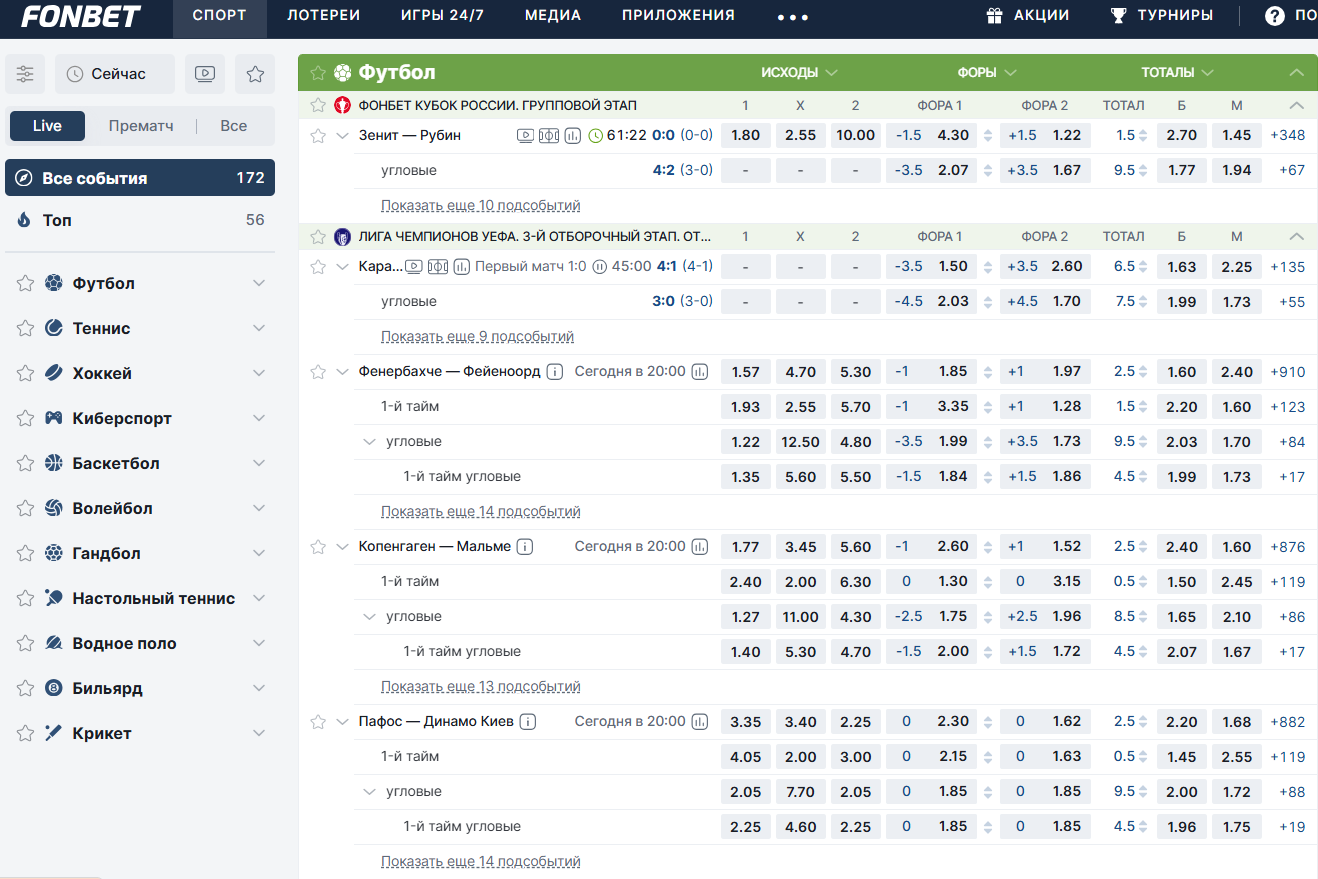Open the statistics icon for Кара... match
This screenshot has height=879, width=1318.
pyautogui.click(x=461, y=267)
